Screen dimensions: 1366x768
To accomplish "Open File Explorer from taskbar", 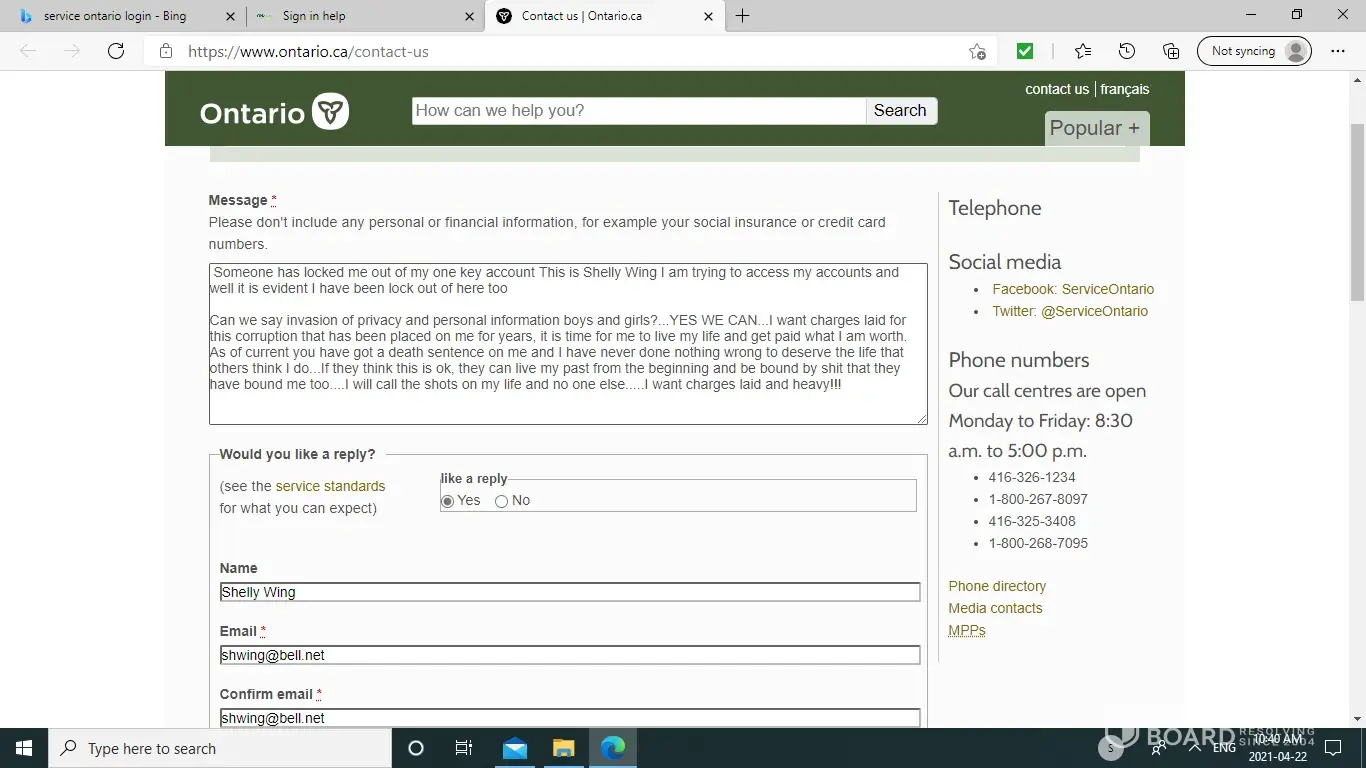I will 564,748.
